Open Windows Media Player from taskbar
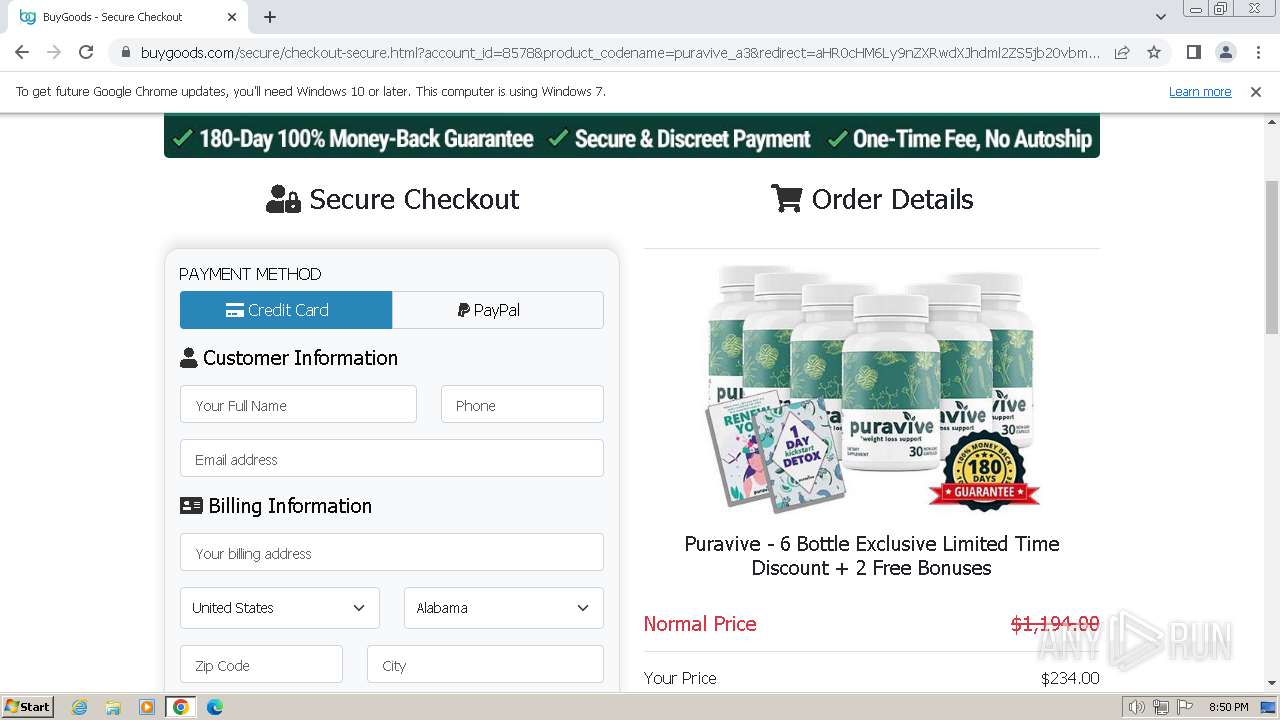 [147, 707]
